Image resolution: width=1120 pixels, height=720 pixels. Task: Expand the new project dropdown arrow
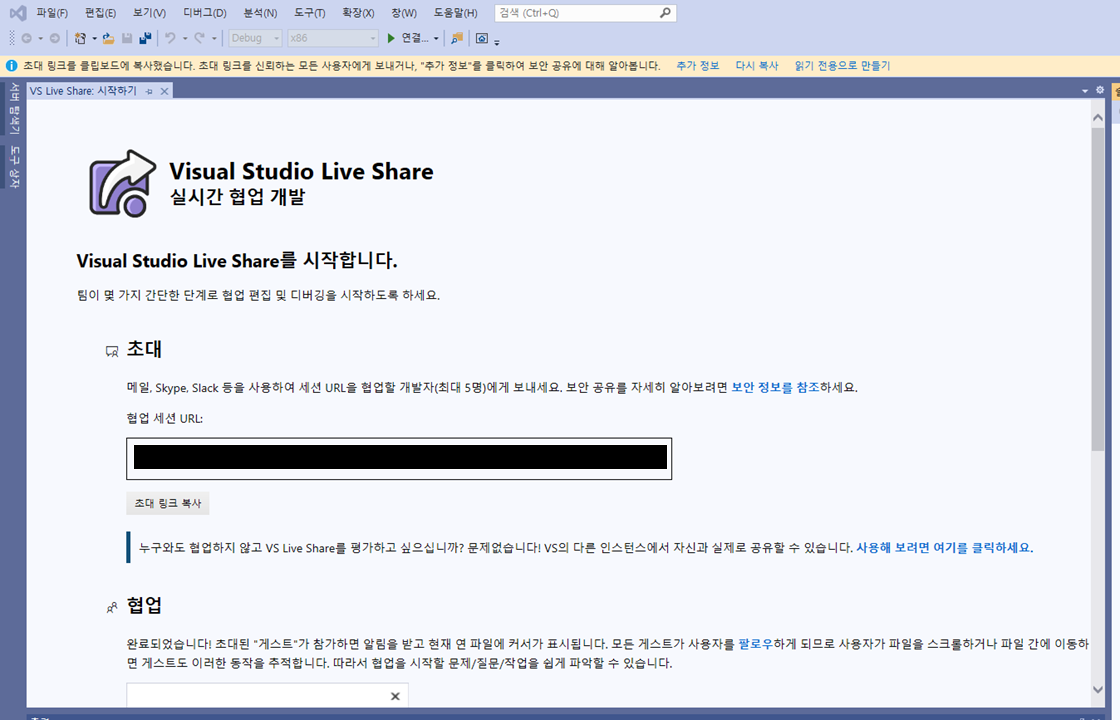pyautogui.click(x=94, y=39)
